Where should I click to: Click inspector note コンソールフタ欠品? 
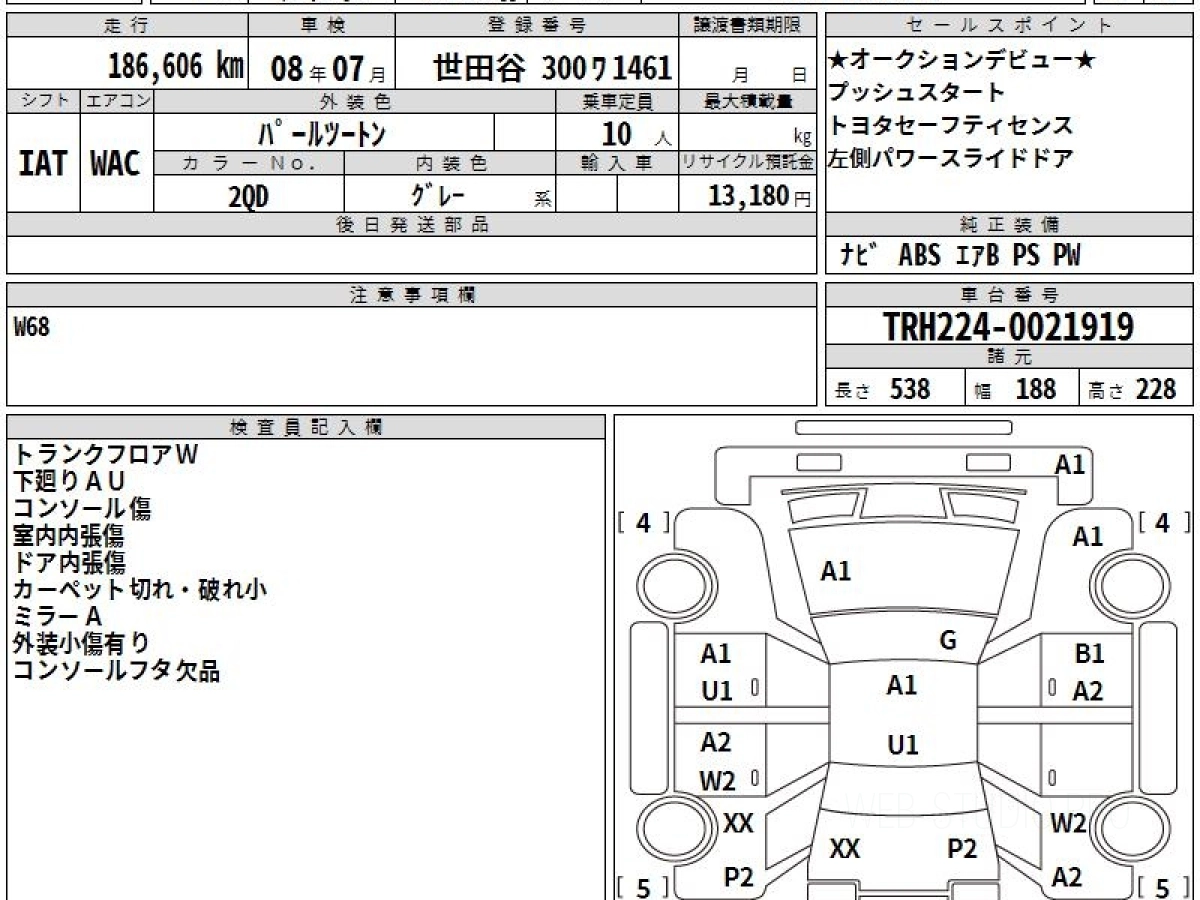[116, 670]
